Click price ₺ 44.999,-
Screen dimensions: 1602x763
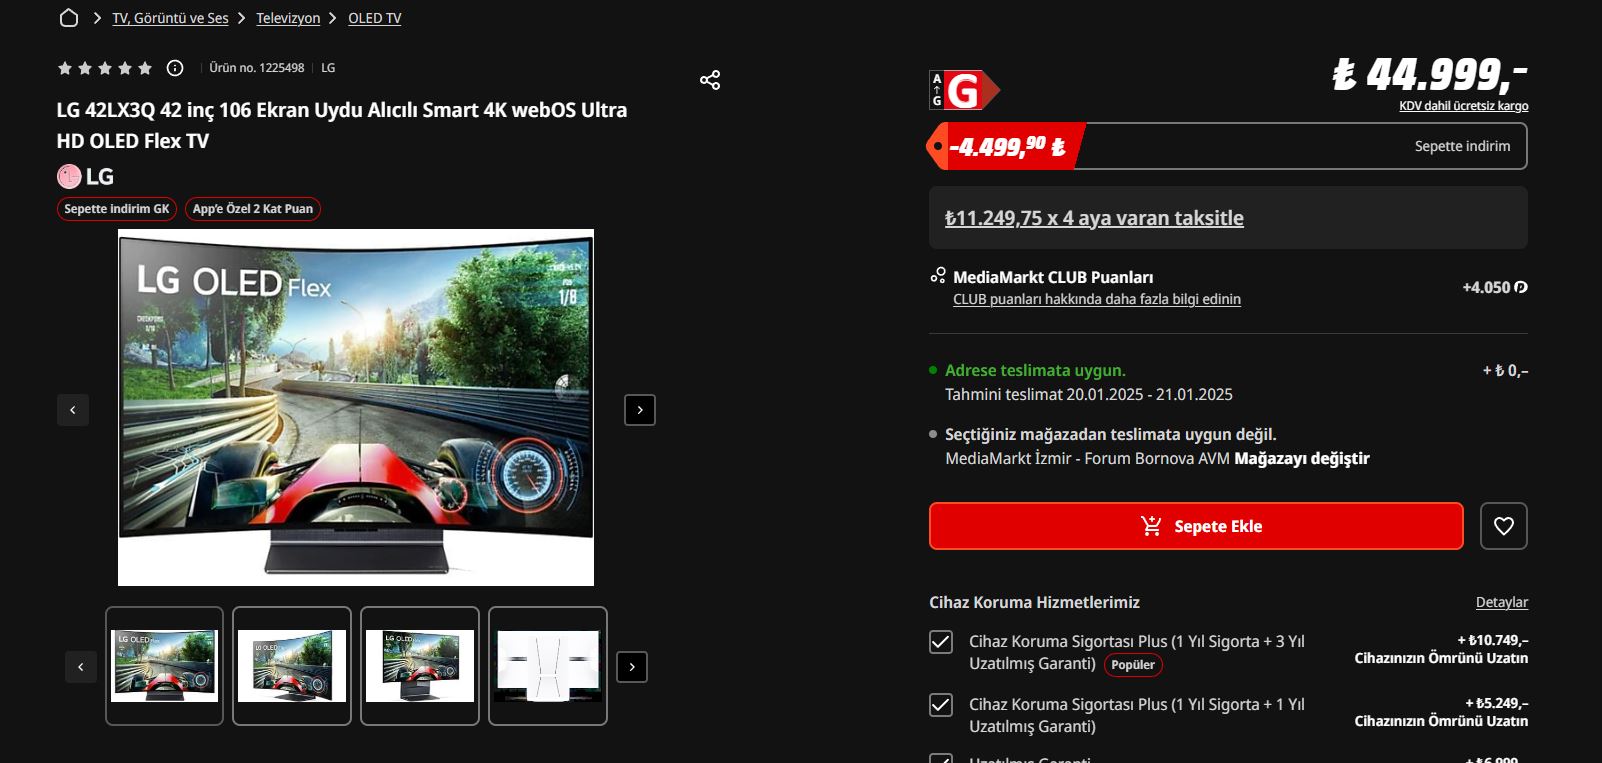pyautogui.click(x=1430, y=74)
